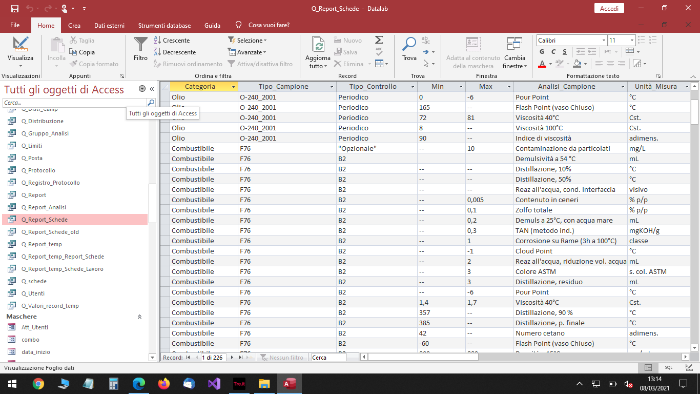
Task: Open Tipo_Controllo column filter arrow
Action: (x=412, y=87)
